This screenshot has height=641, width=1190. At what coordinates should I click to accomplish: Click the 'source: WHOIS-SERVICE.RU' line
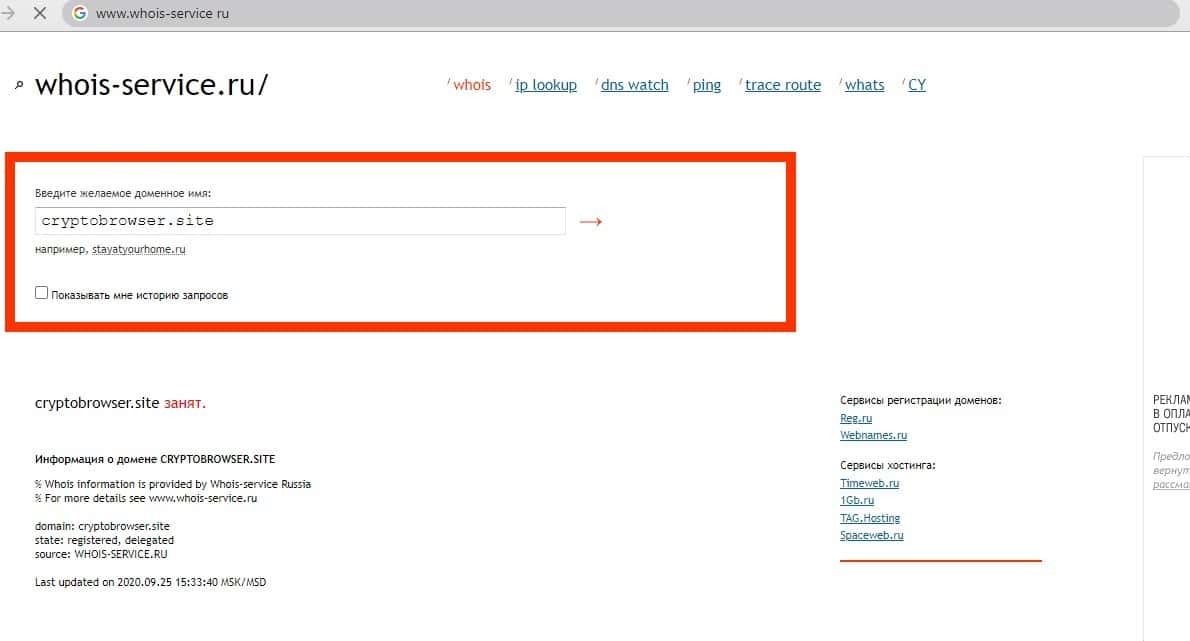[x=101, y=554]
